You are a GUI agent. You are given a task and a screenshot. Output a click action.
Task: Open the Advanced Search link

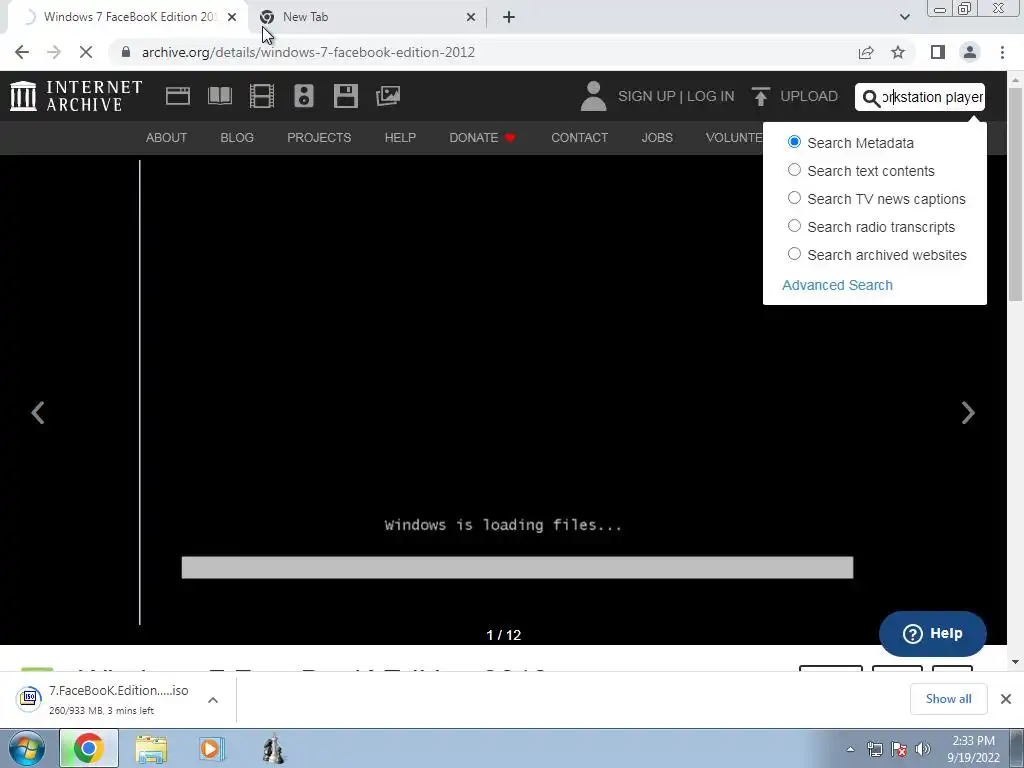coord(837,285)
